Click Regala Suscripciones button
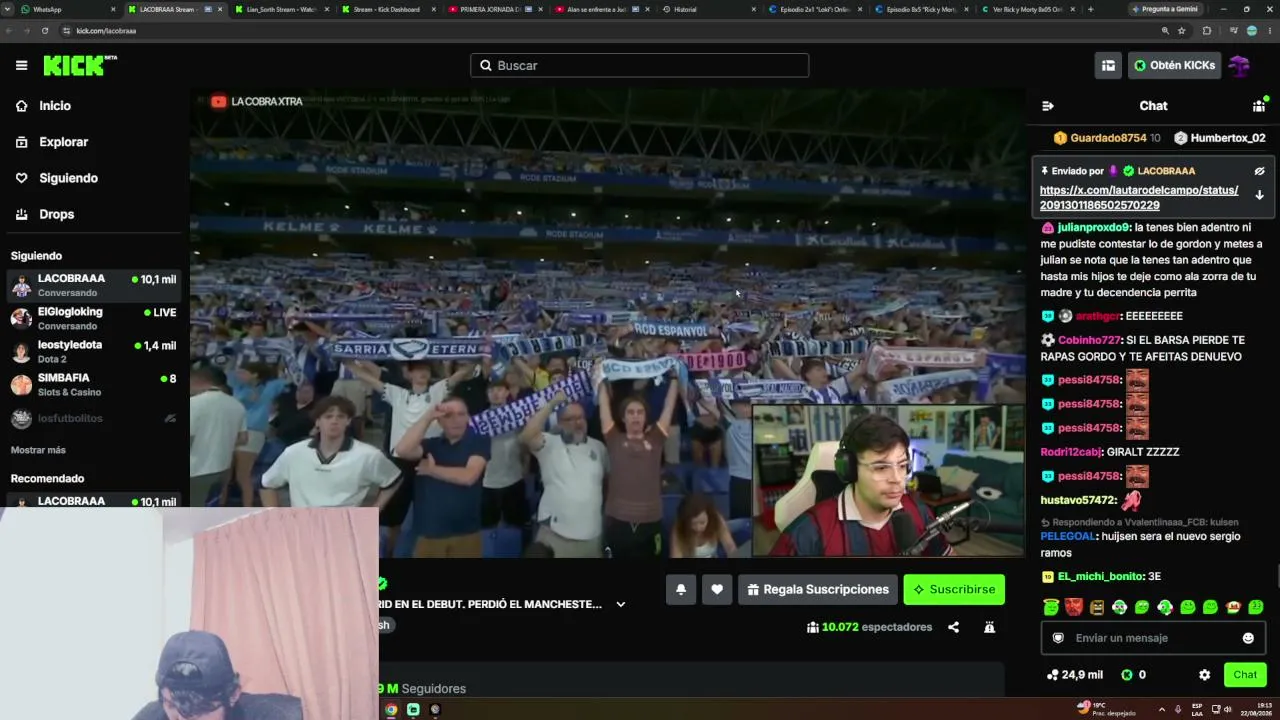The width and height of the screenshot is (1280, 720). click(817, 589)
